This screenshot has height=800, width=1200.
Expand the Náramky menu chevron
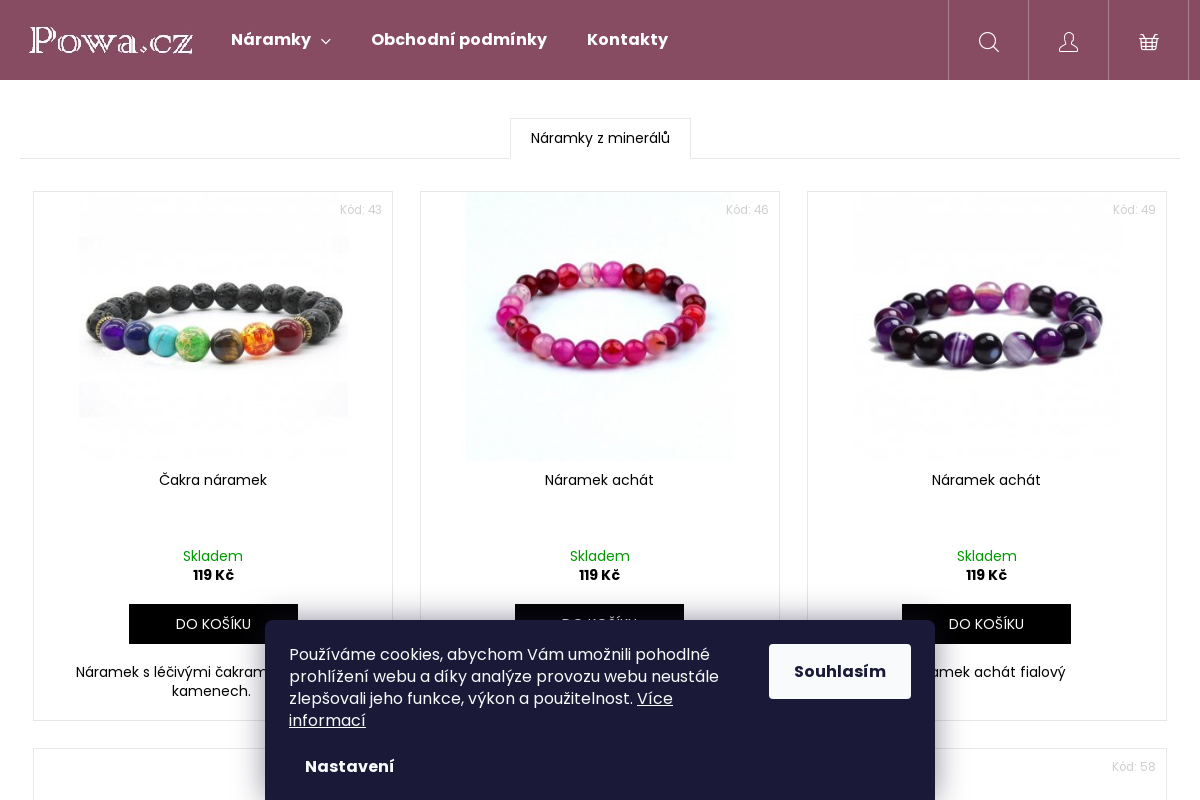click(x=326, y=41)
